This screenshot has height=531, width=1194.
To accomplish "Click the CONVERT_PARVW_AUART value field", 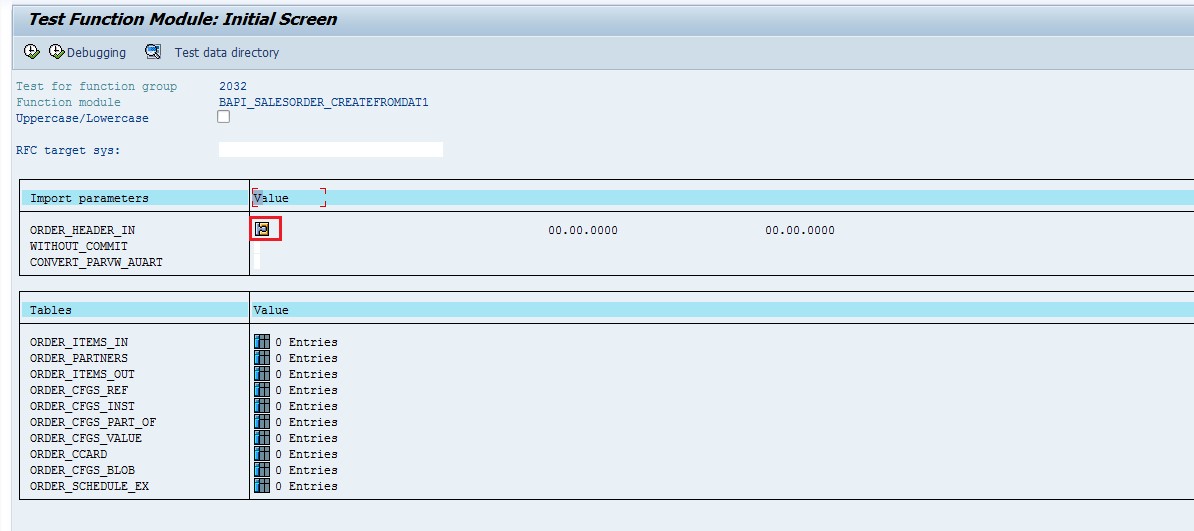I will (256, 262).
